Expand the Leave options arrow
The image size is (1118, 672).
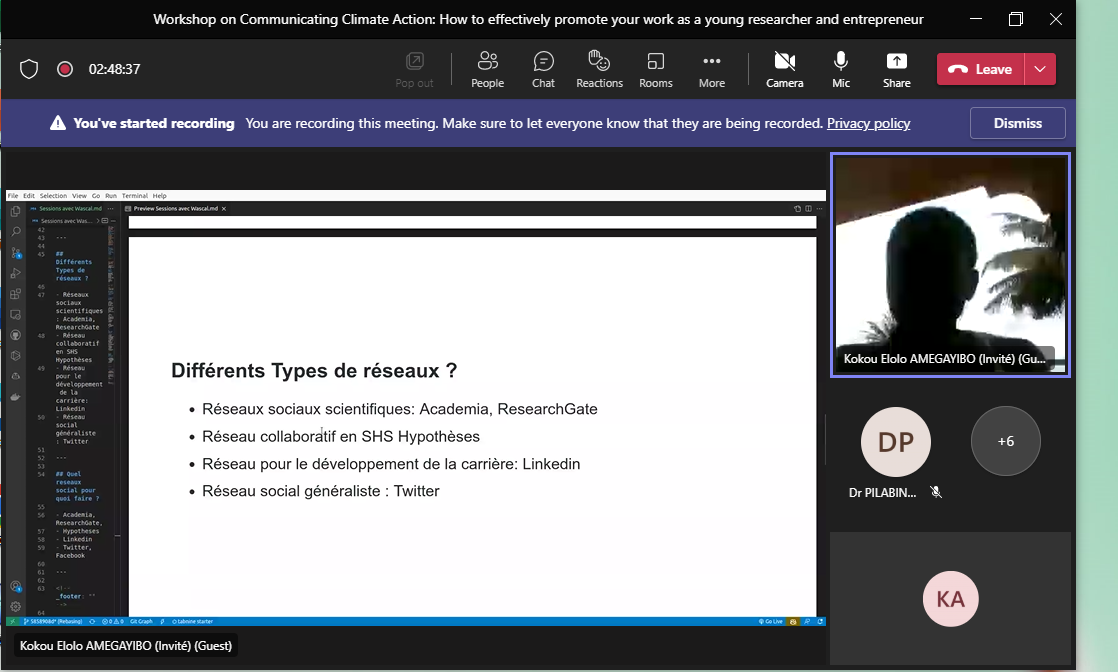(1041, 69)
